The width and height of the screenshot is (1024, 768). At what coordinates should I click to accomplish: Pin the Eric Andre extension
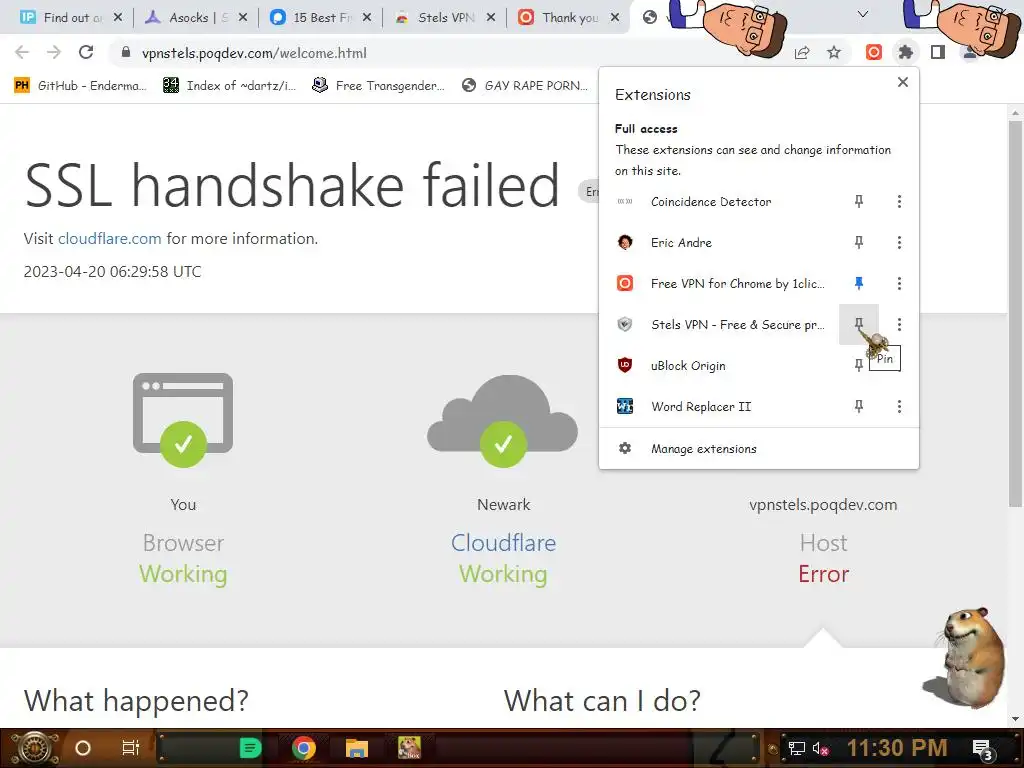click(x=859, y=243)
